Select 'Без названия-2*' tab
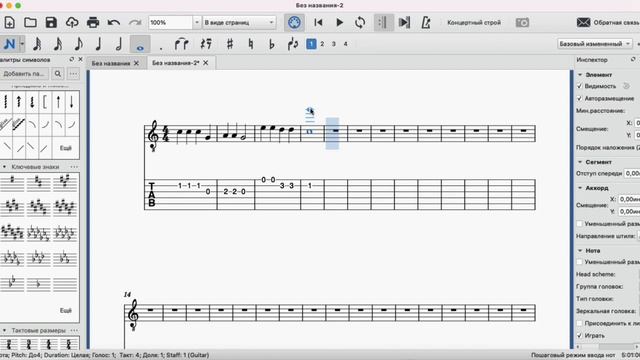Viewport: 640px width, 360px height. coord(176,63)
